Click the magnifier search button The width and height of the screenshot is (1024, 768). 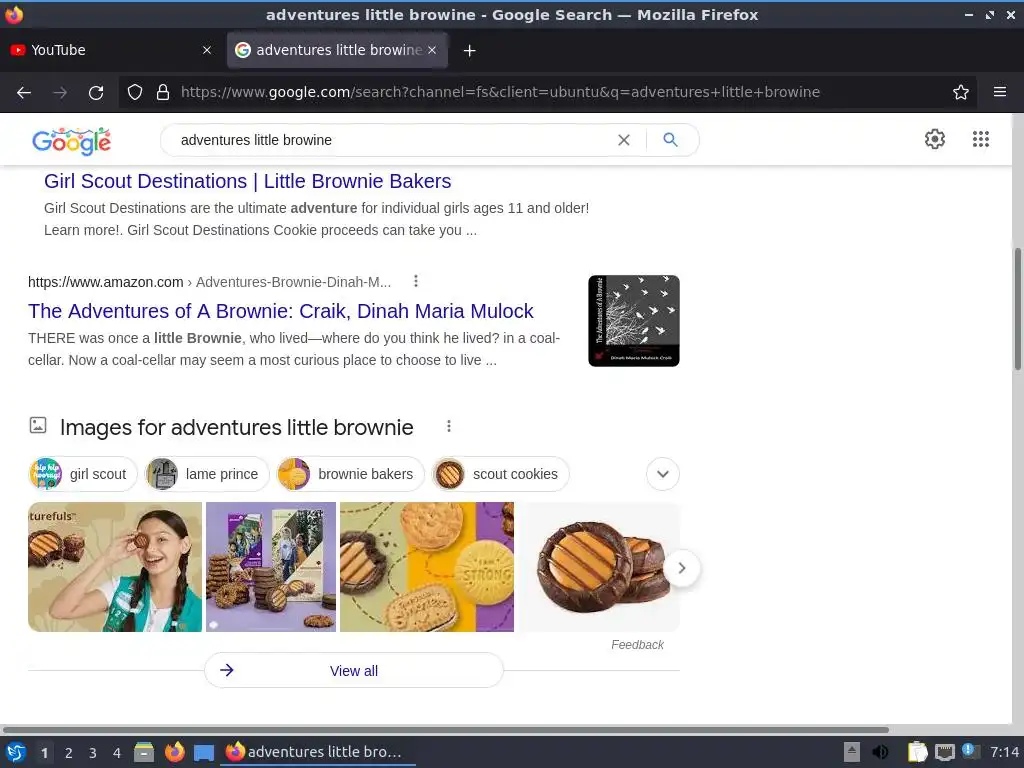click(670, 140)
